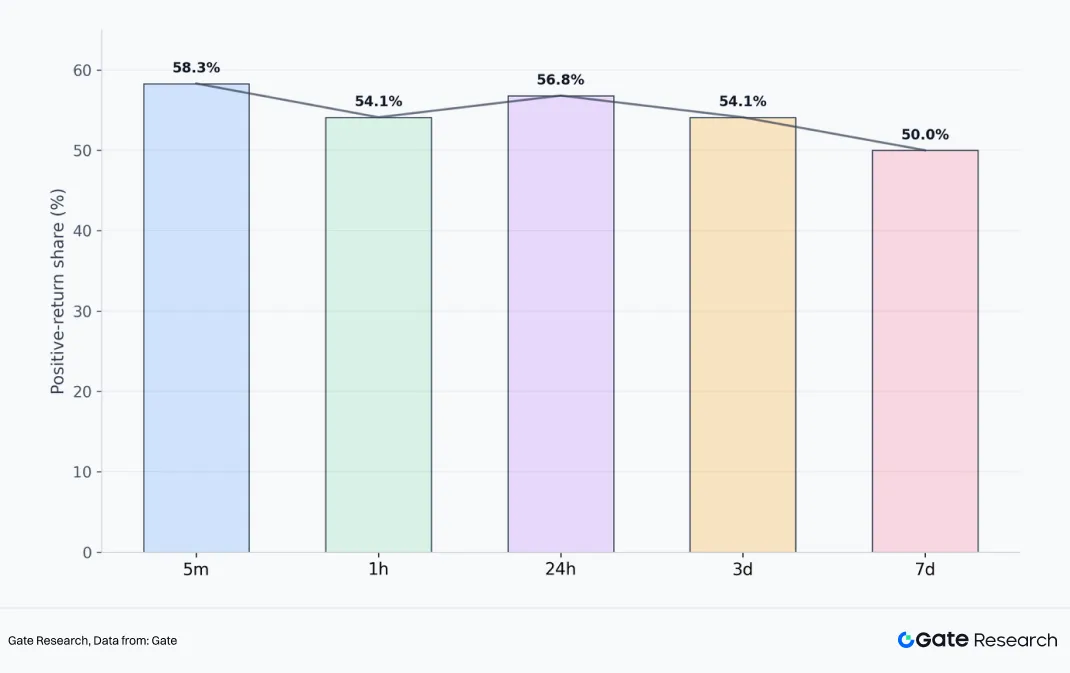Click the 60 y-axis tick label
This screenshot has width=1070, height=673.
80,70
